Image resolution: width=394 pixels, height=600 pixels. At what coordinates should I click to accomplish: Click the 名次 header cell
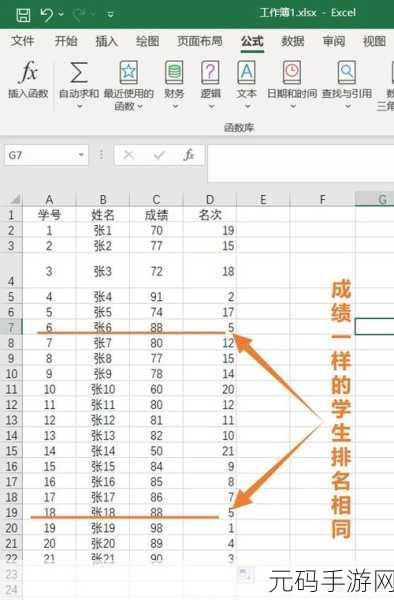210,215
